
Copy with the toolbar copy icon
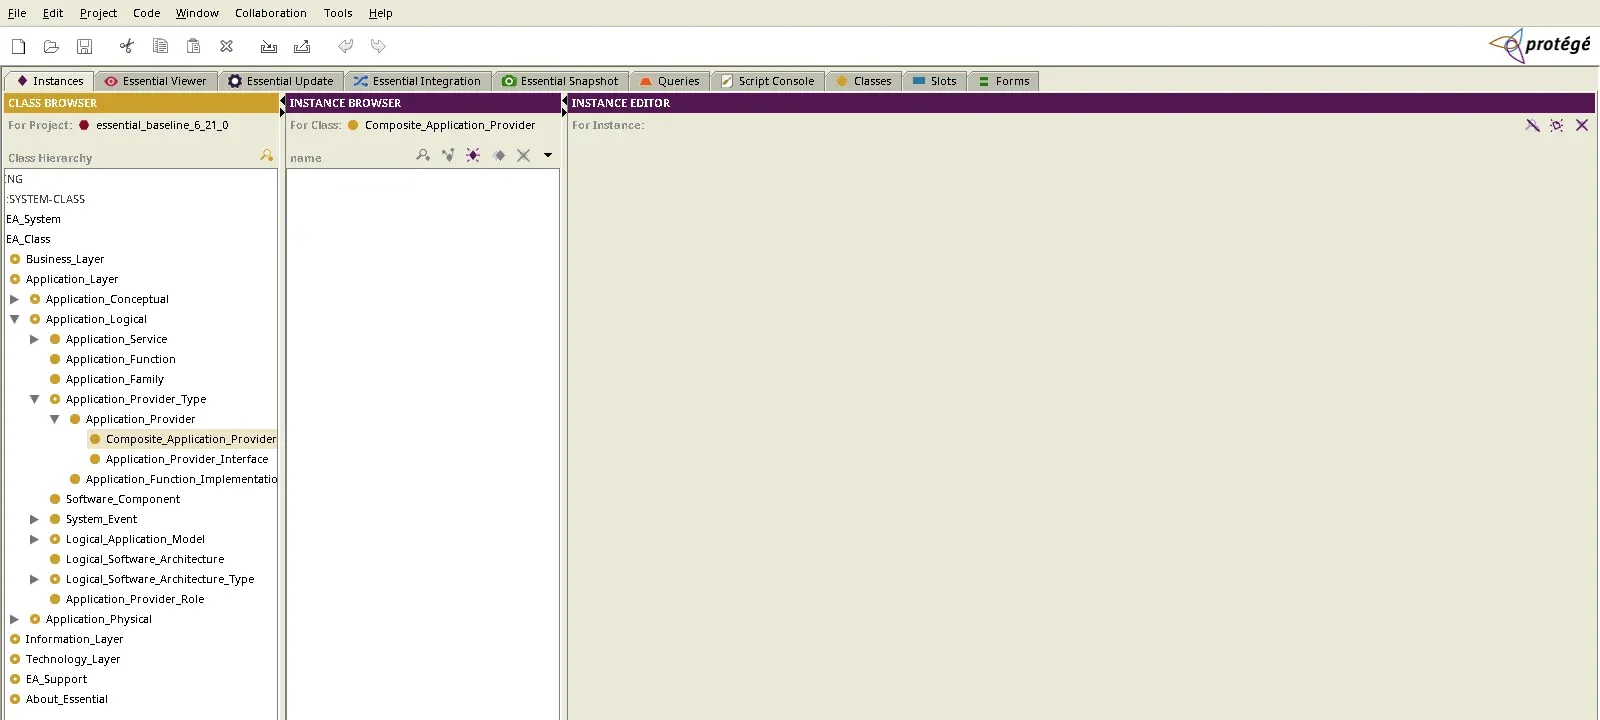160,46
